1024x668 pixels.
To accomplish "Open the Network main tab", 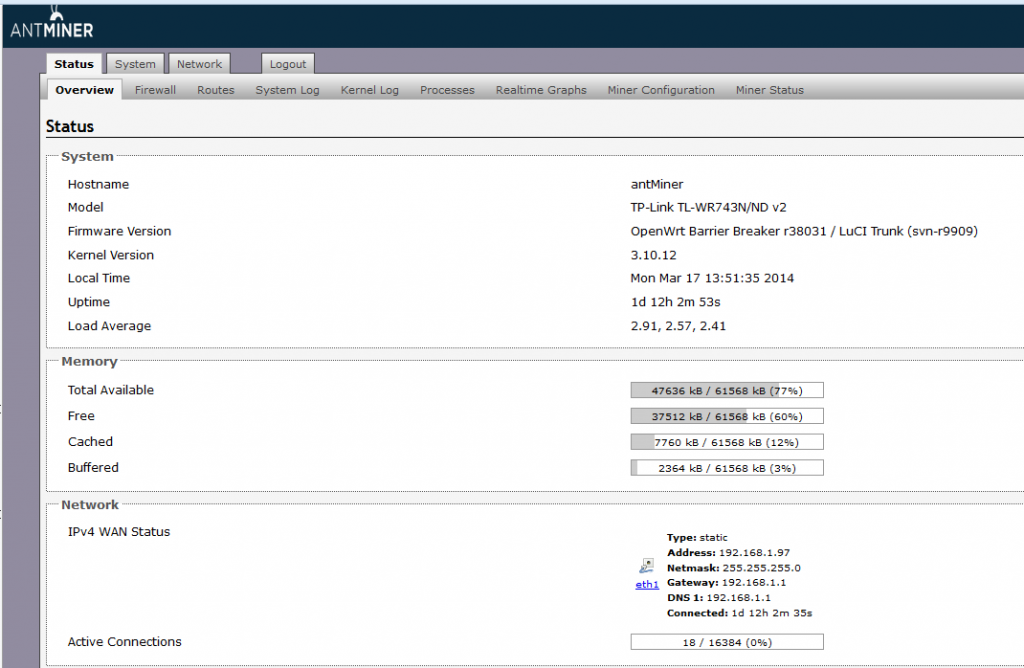I will [199, 64].
